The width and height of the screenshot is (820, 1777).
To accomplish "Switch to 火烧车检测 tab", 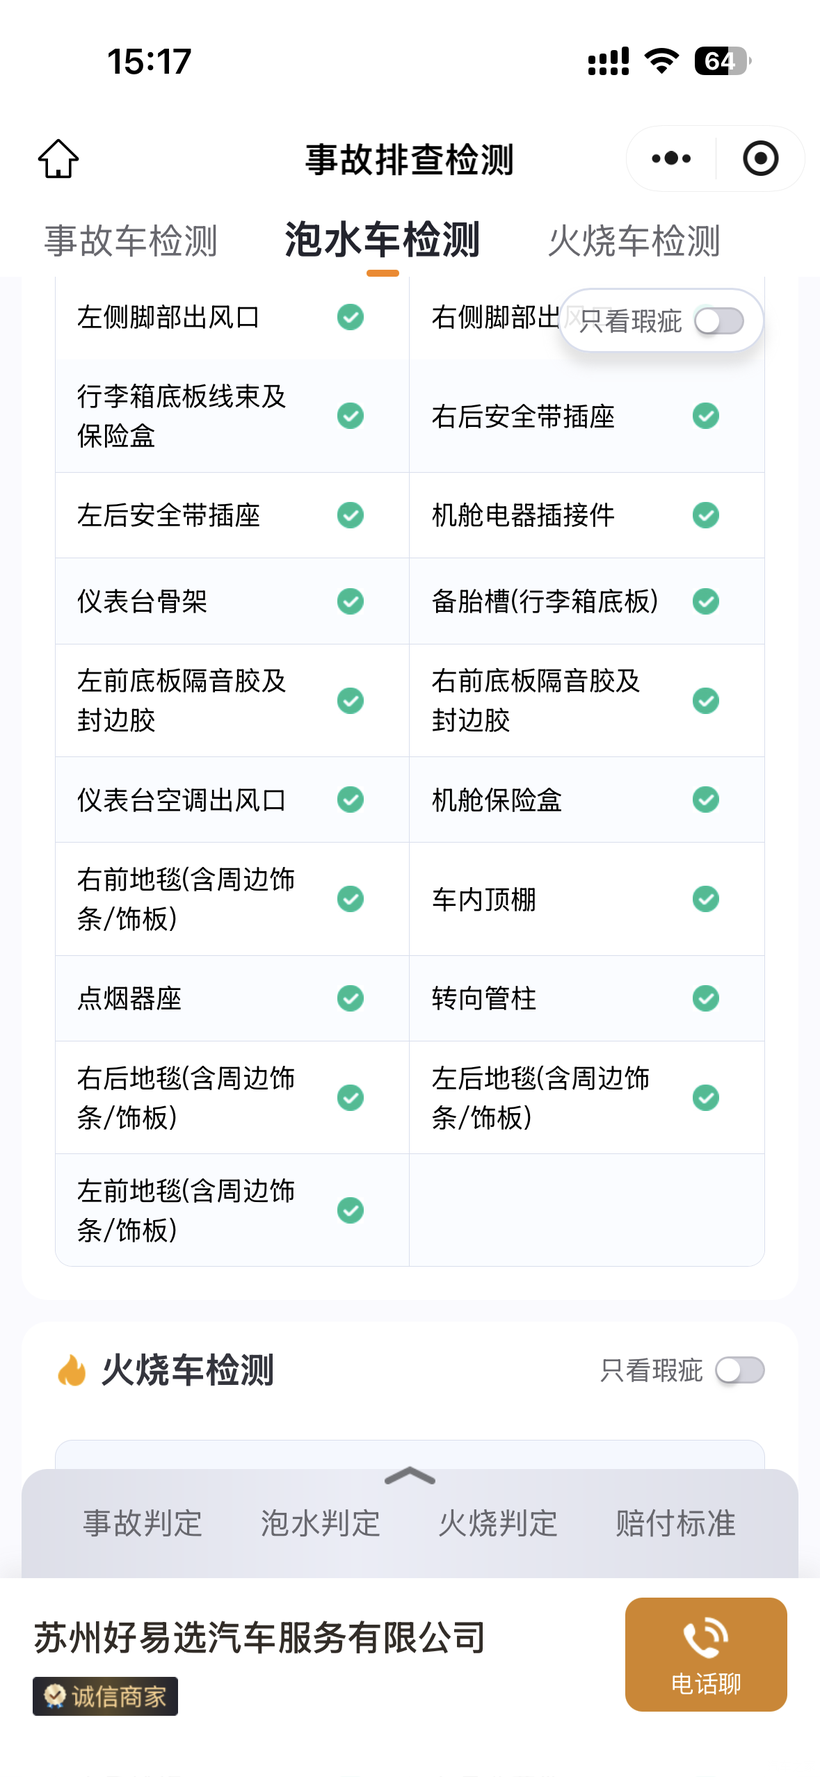I will pyautogui.click(x=634, y=241).
